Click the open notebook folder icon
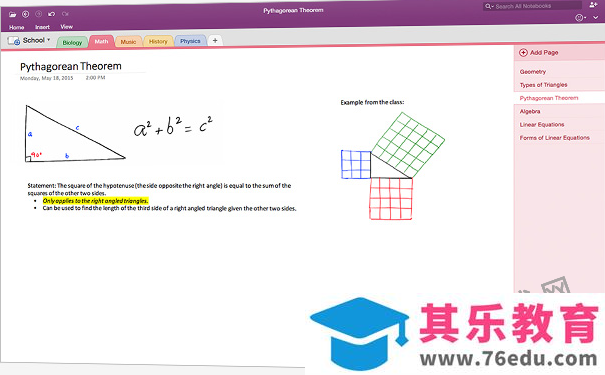This screenshot has width=605, height=375. pyautogui.click(x=12, y=14)
